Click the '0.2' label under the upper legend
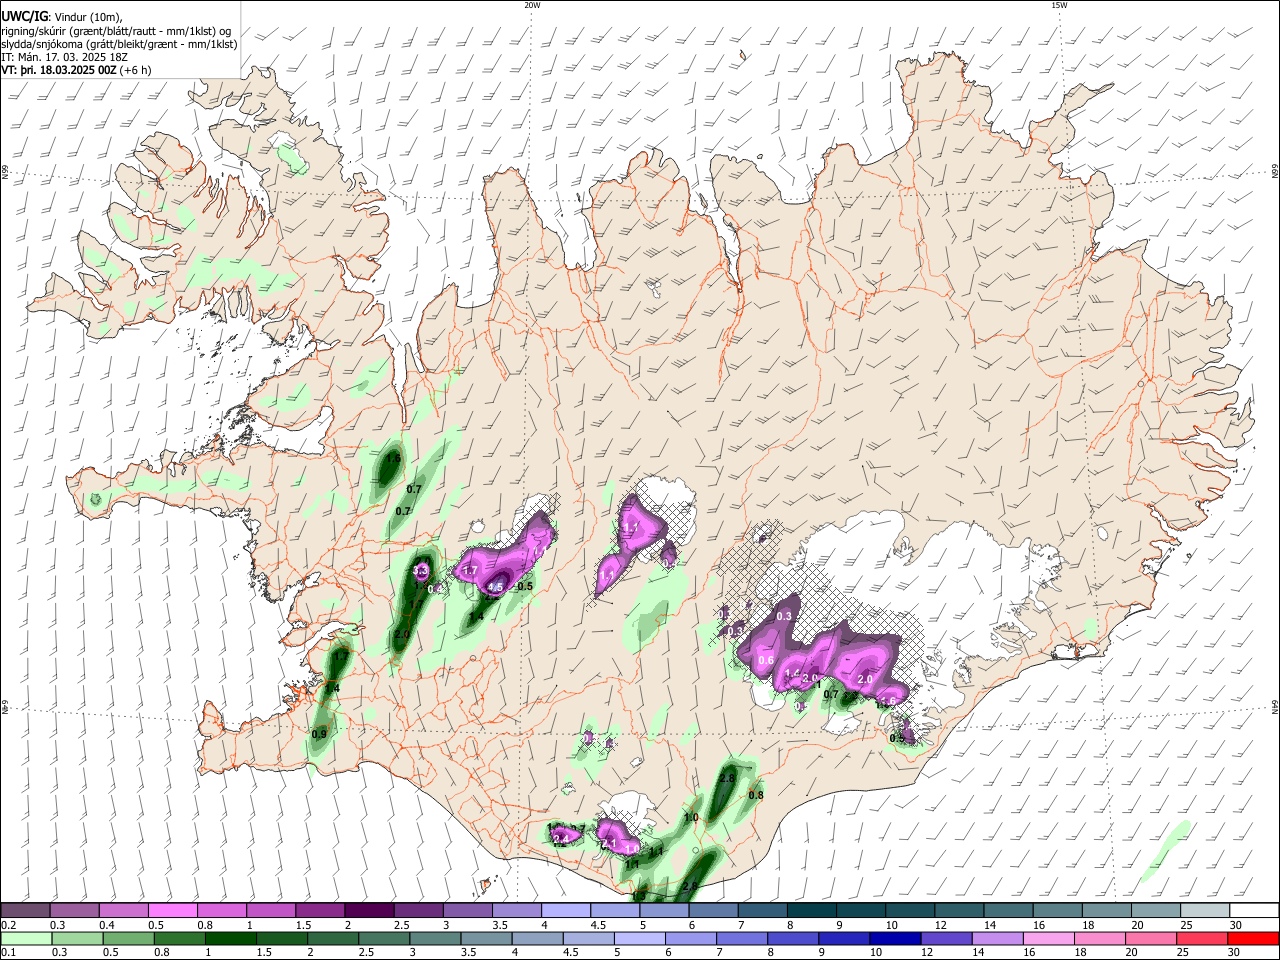This screenshot has height=960, width=1280. pyautogui.click(x=7, y=925)
